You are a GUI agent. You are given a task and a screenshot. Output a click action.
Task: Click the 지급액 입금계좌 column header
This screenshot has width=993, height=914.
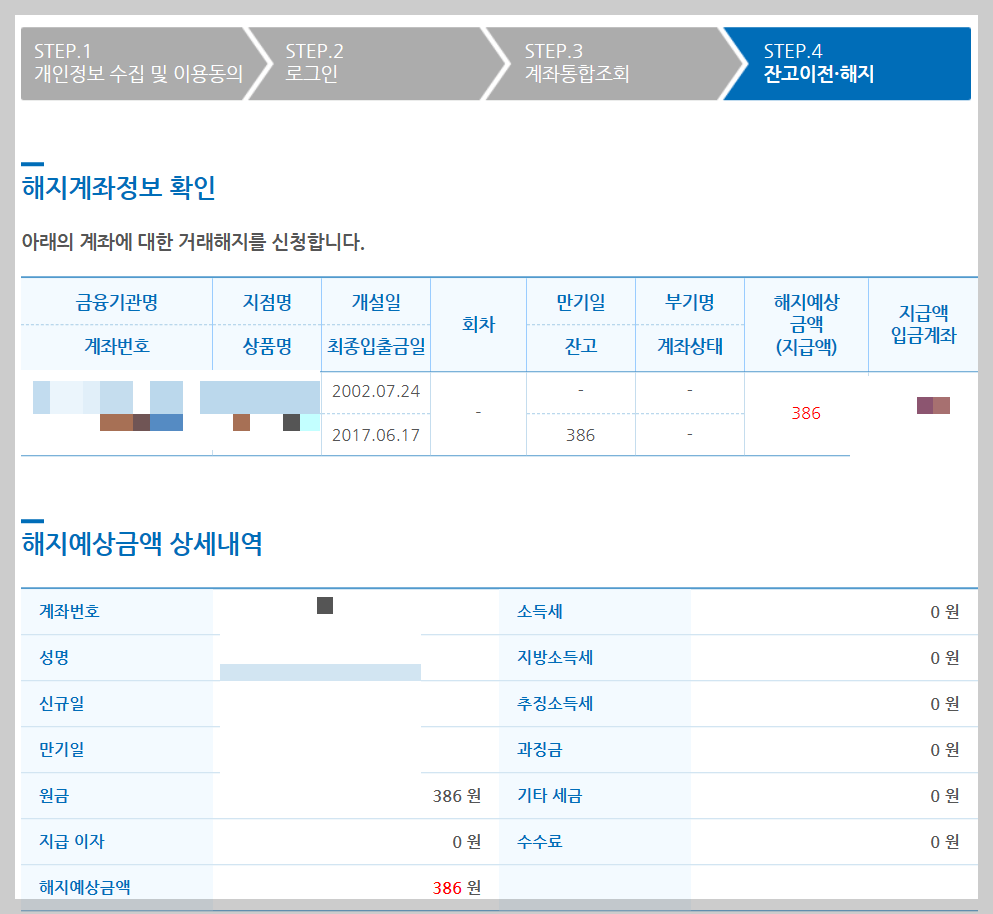(922, 324)
